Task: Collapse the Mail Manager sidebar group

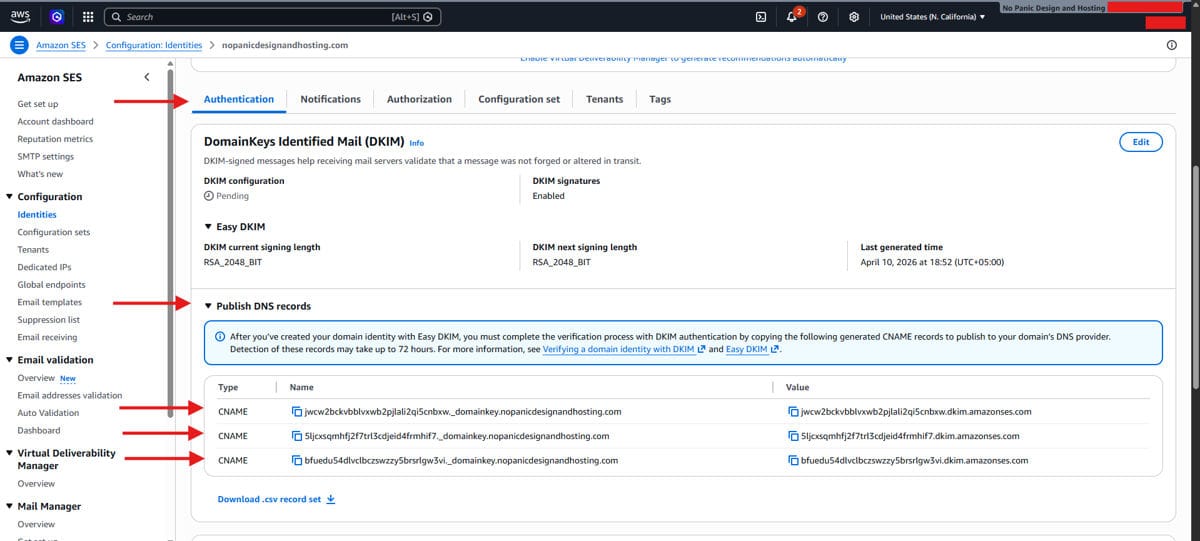Action: point(9,507)
